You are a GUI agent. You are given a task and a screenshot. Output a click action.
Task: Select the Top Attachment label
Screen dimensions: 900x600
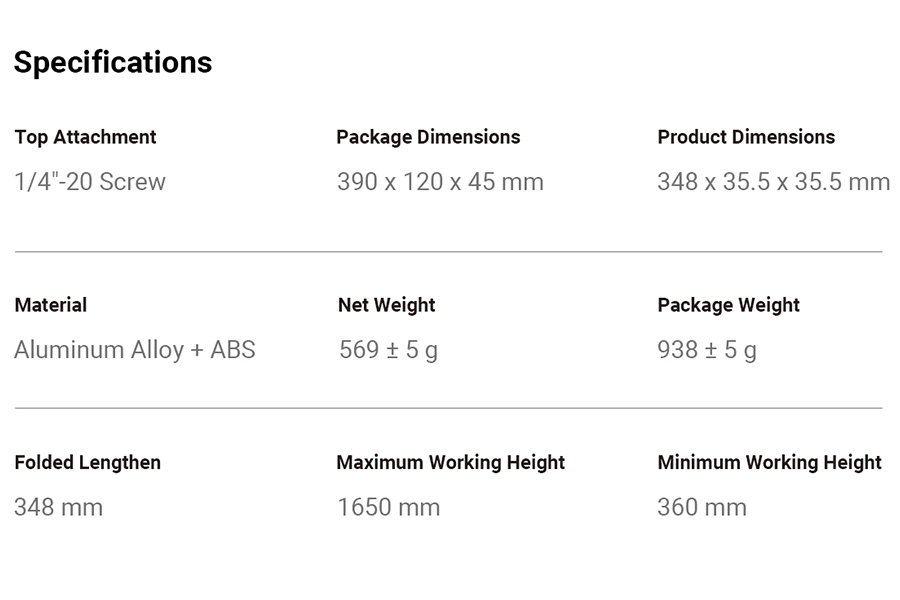click(x=86, y=137)
